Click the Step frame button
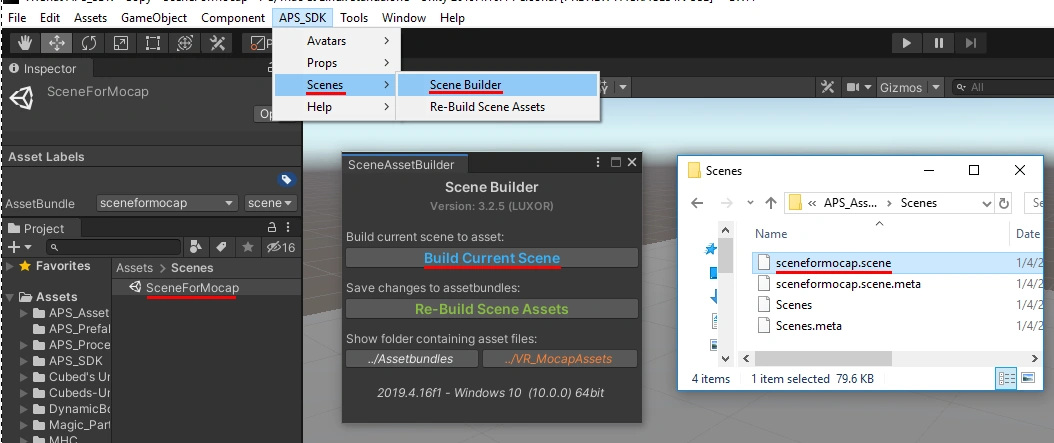Image resolution: width=1054 pixels, height=443 pixels. point(970,43)
